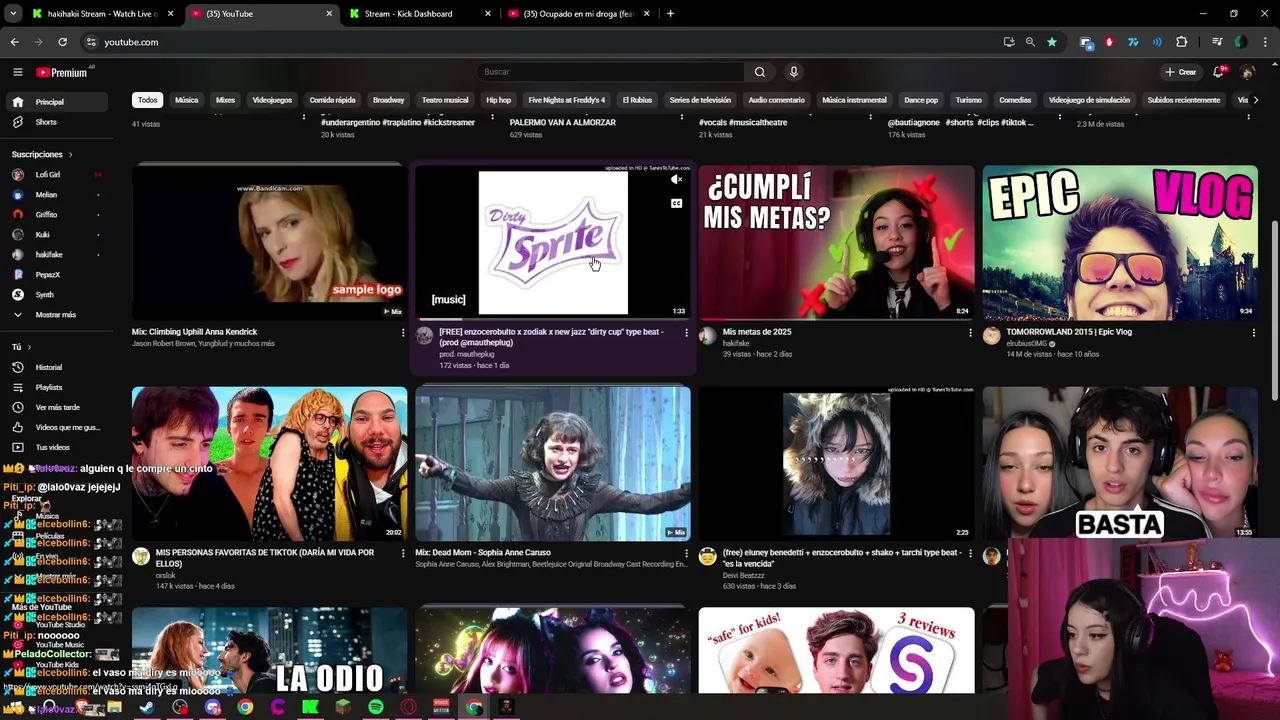Open Tus videos in the sidebar
The image size is (1280, 720).
coord(58,447)
